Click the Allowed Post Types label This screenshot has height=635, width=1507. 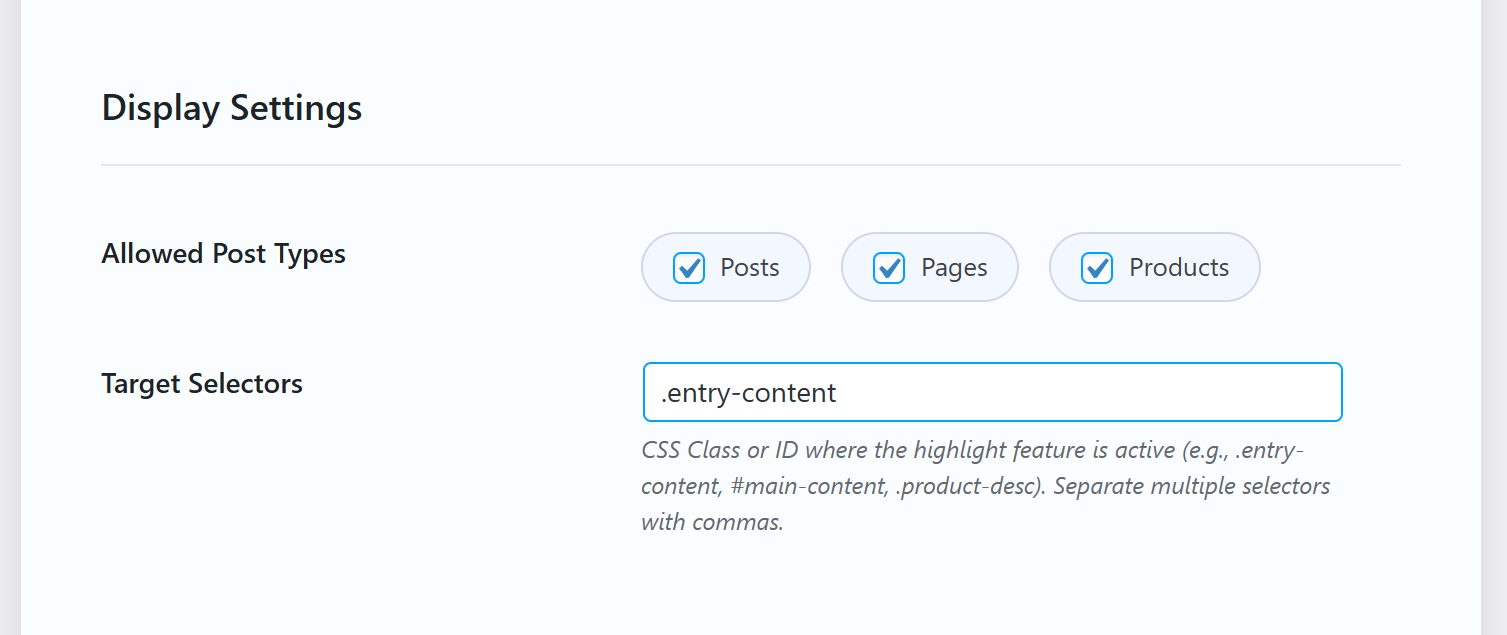223,254
